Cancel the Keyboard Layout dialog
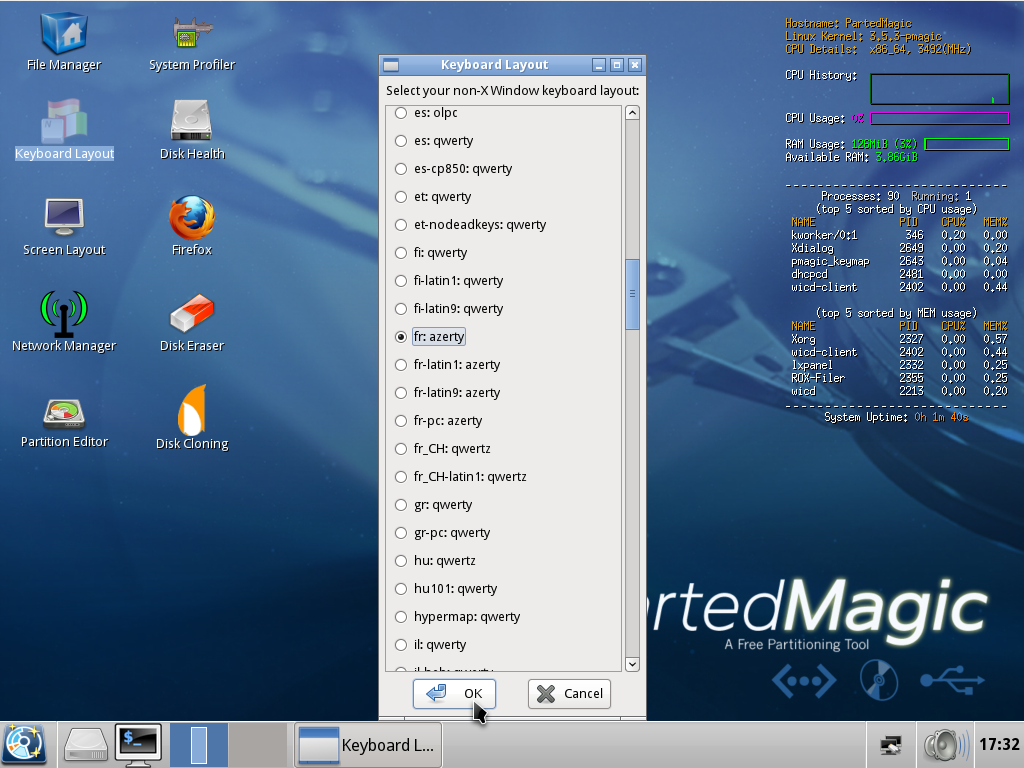This screenshot has height=768, width=1024. click(569, 694)
